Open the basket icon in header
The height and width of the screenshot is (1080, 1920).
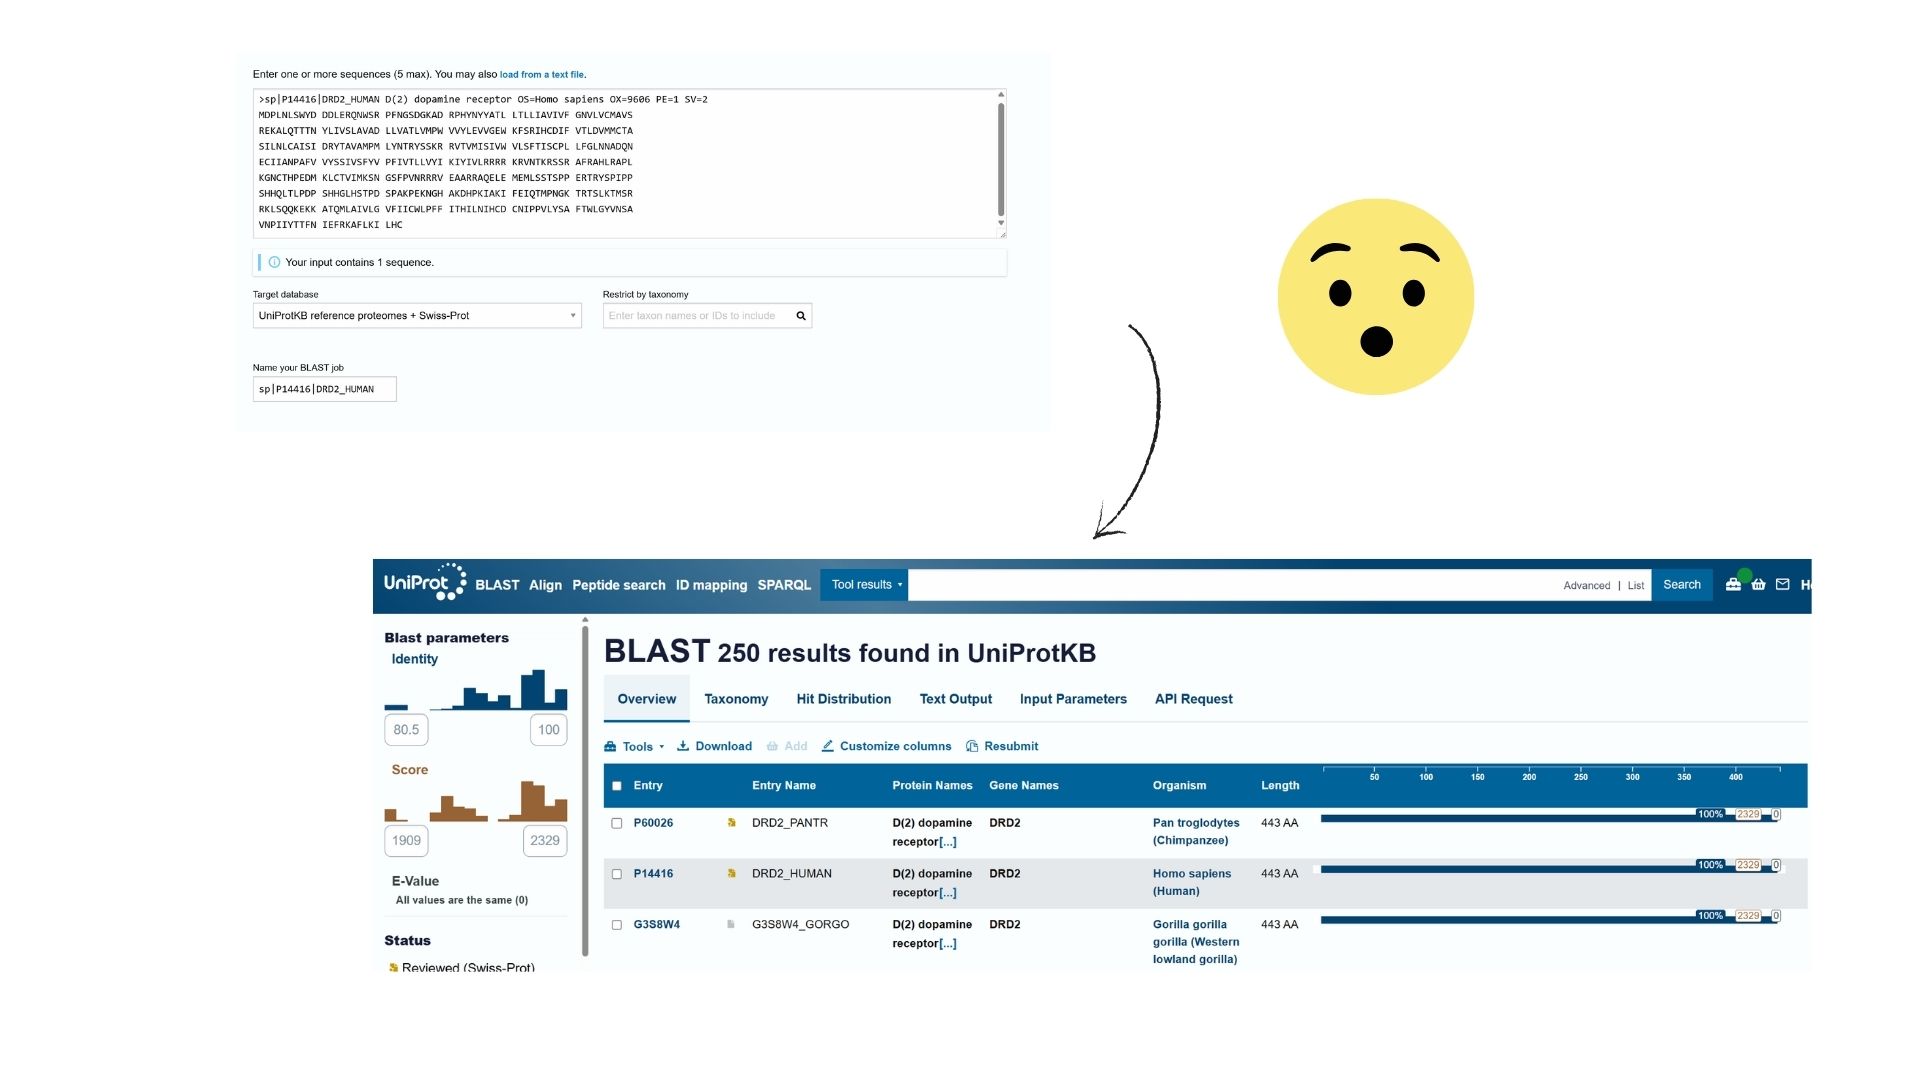tap(1758, 585)
